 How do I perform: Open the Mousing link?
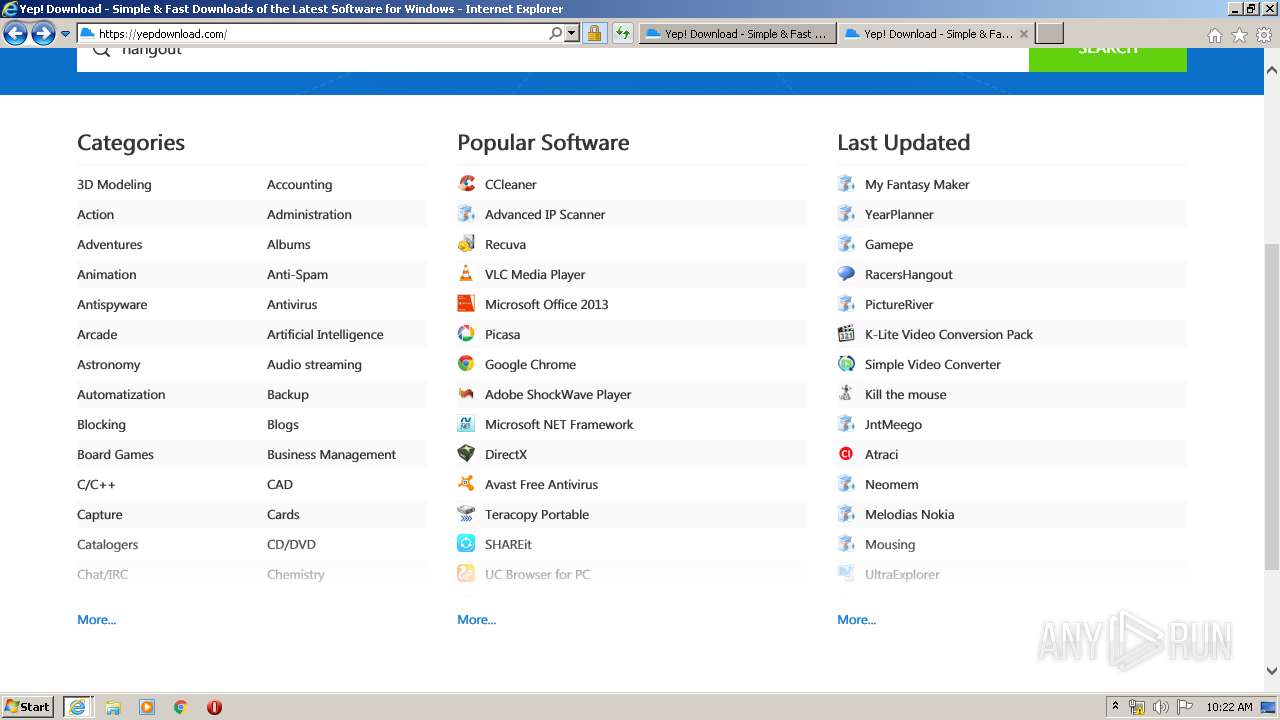tap(890, 544)
